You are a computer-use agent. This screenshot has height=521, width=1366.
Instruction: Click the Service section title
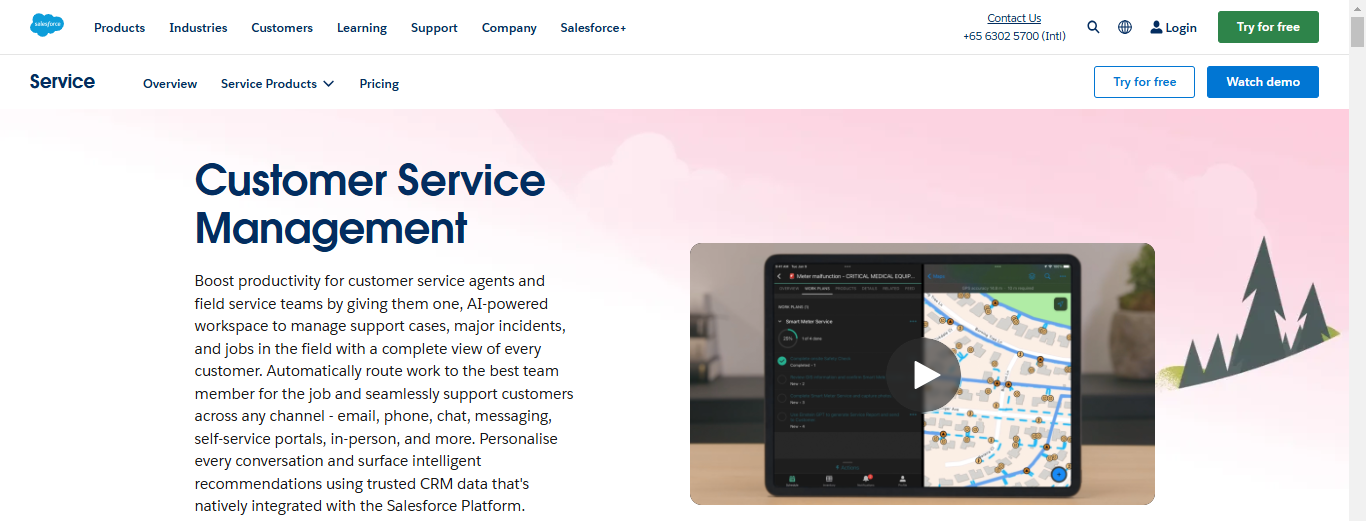[62, 82]
